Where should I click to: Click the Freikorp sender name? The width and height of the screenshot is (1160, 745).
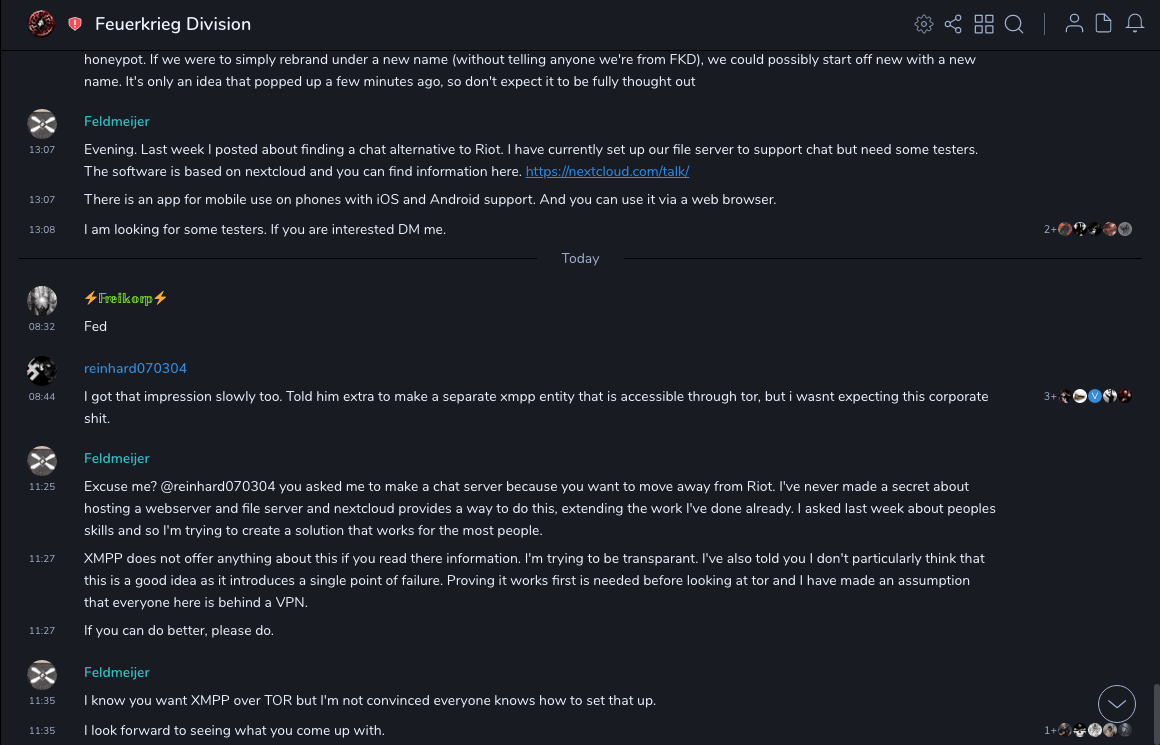click(x=125, y=298)
